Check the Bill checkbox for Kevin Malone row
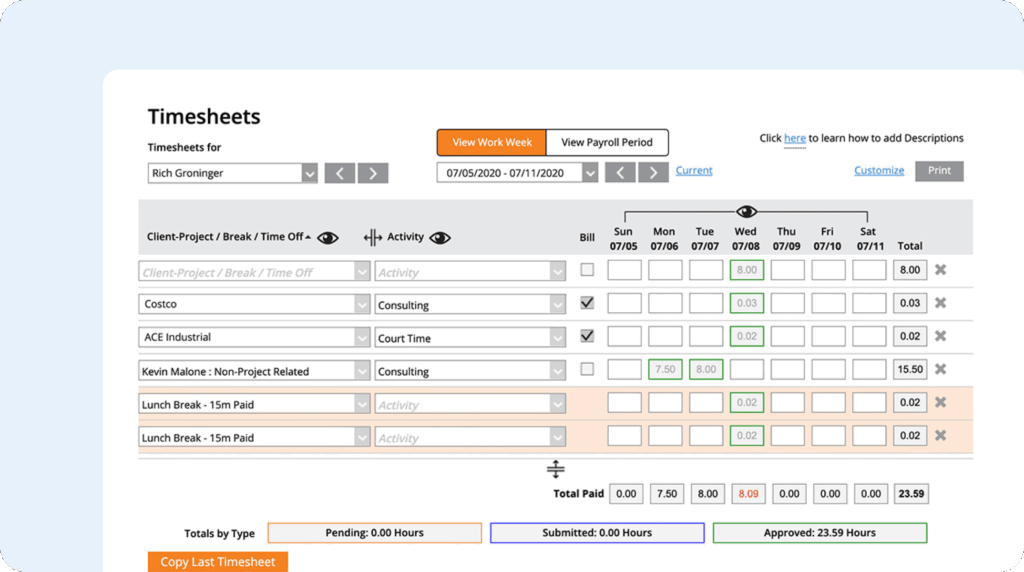1024x572 pixels. point(587,369)
